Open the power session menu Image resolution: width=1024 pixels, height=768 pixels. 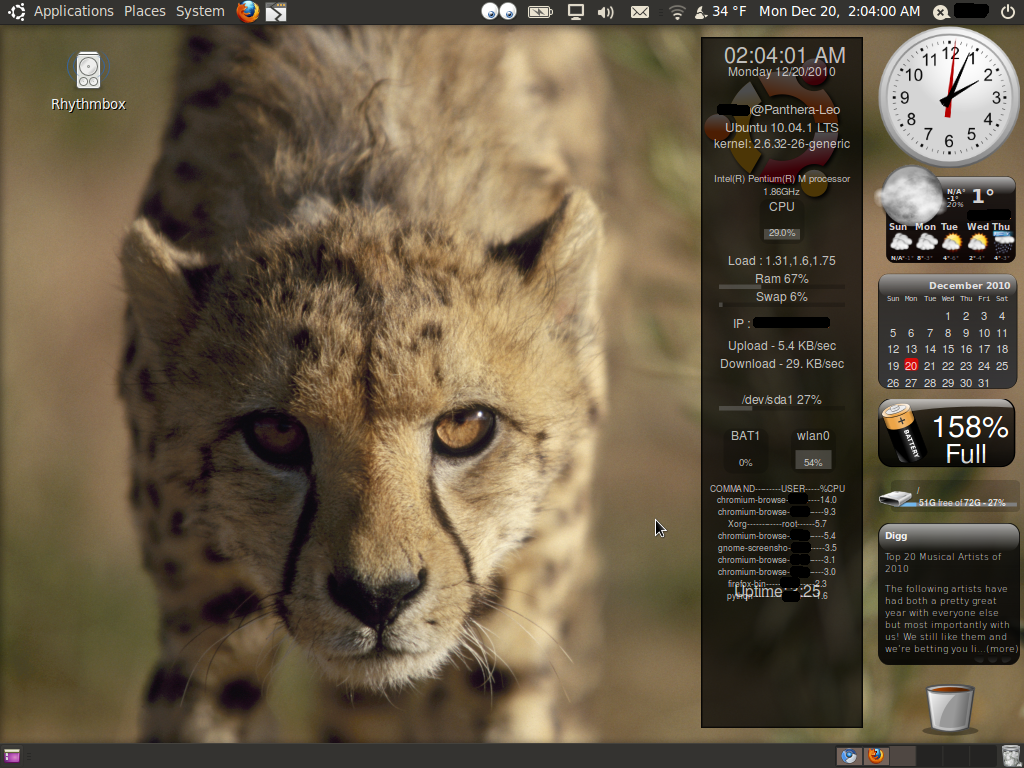coord(1007,12)
